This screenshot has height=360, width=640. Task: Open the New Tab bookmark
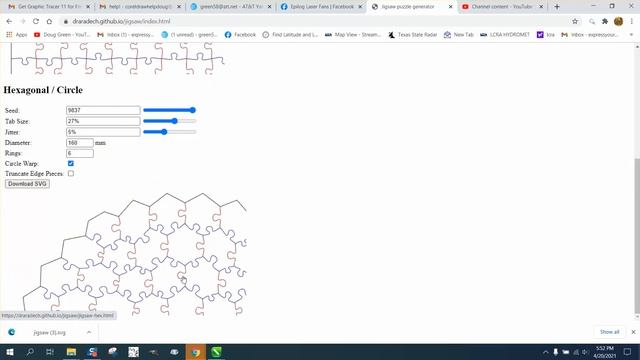click(x=459, y=35)
